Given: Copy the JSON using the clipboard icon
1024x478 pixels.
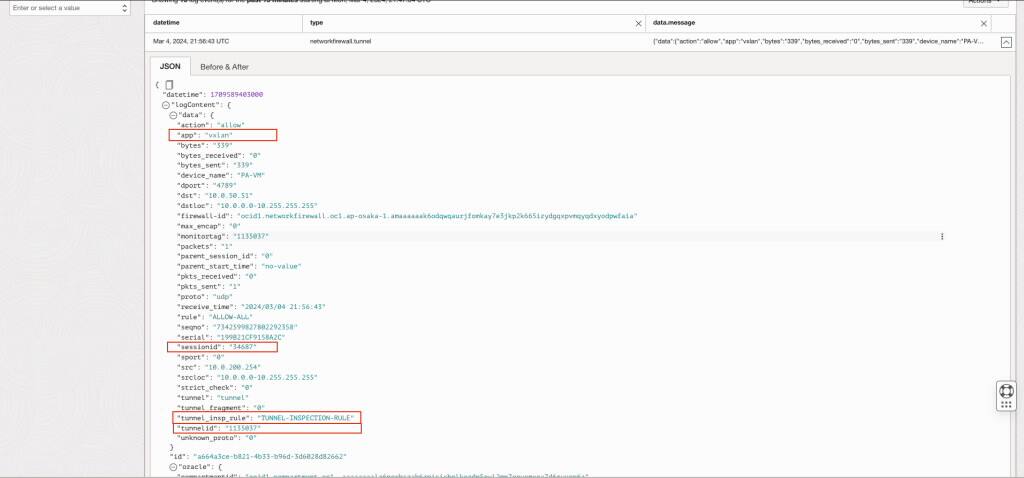Looking at the screenshot, I should click(169, 85).
